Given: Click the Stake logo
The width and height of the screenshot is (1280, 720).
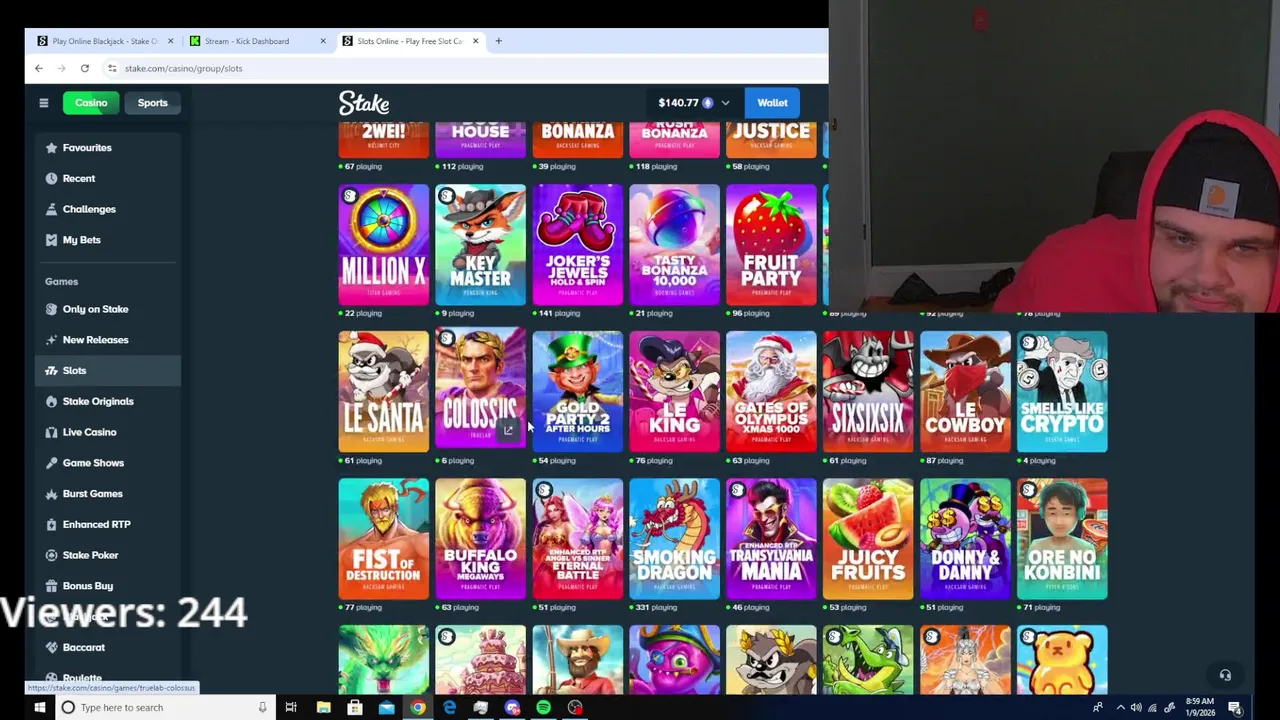Looking at the screenshot, I should coord(364,103).
